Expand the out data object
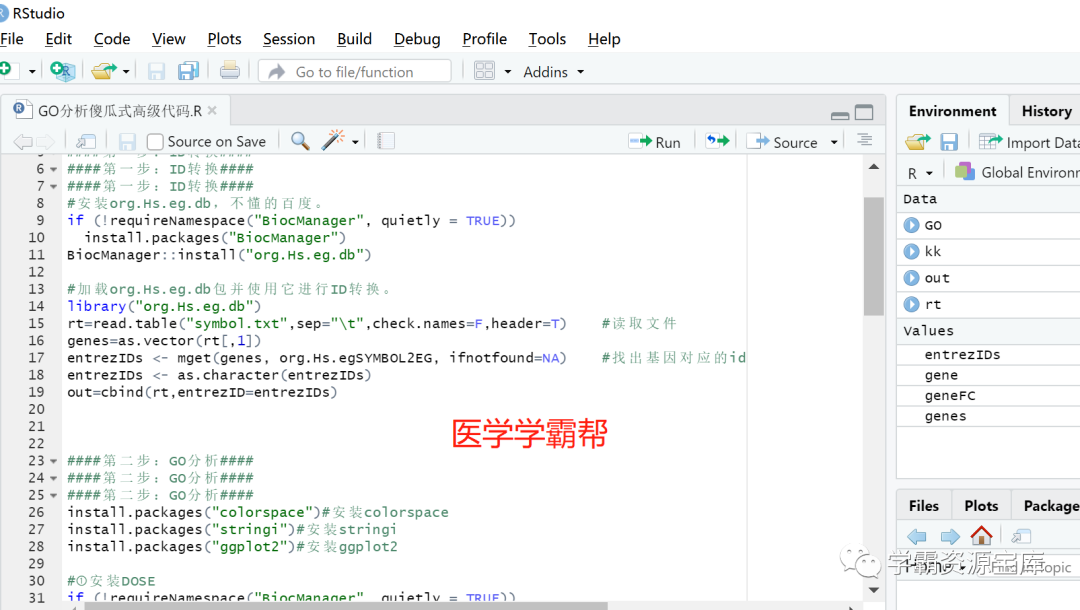The image size is (1080, 610). tap(911, 277)
